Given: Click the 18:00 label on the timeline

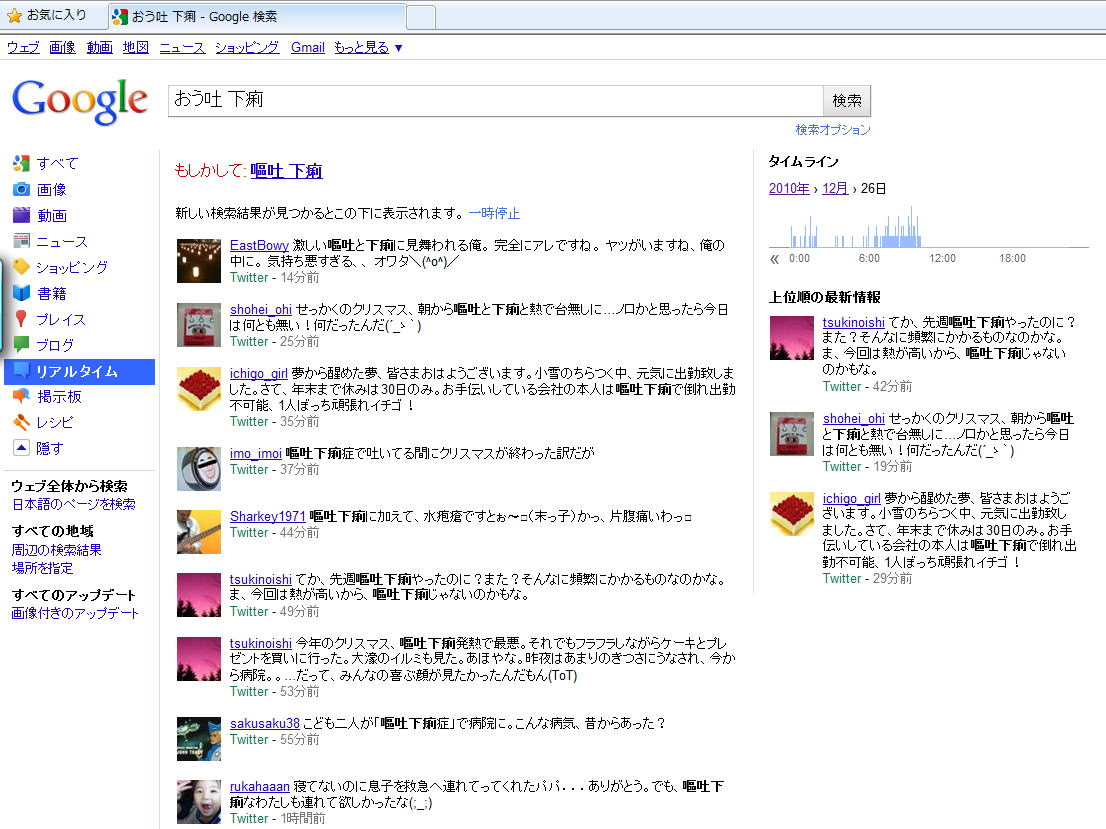Looking at the screenshot, I should pos(1012,258).
